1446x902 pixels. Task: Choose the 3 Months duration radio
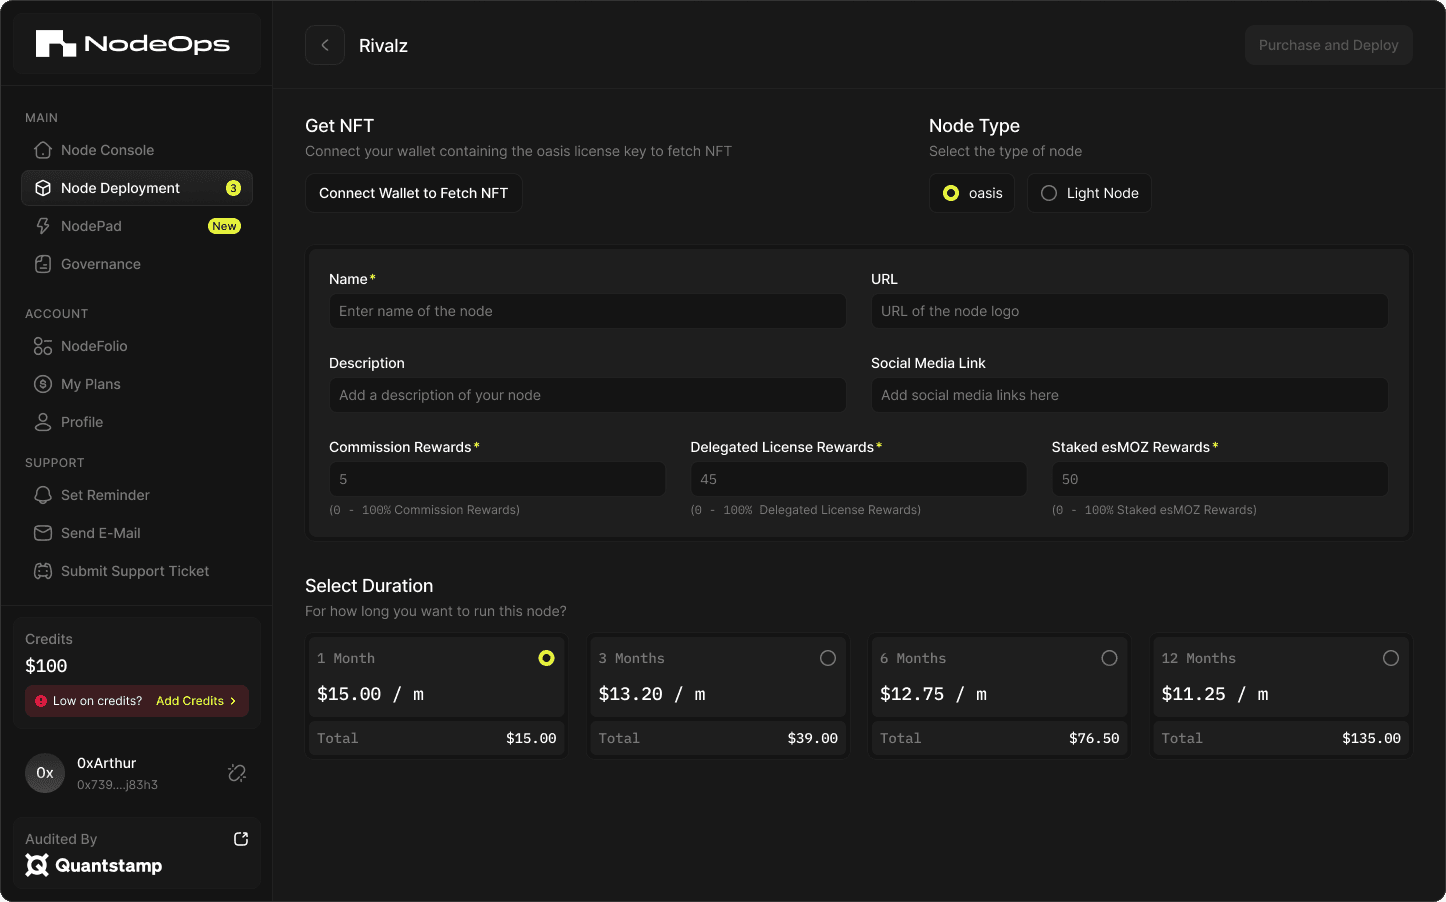point(828,658)
